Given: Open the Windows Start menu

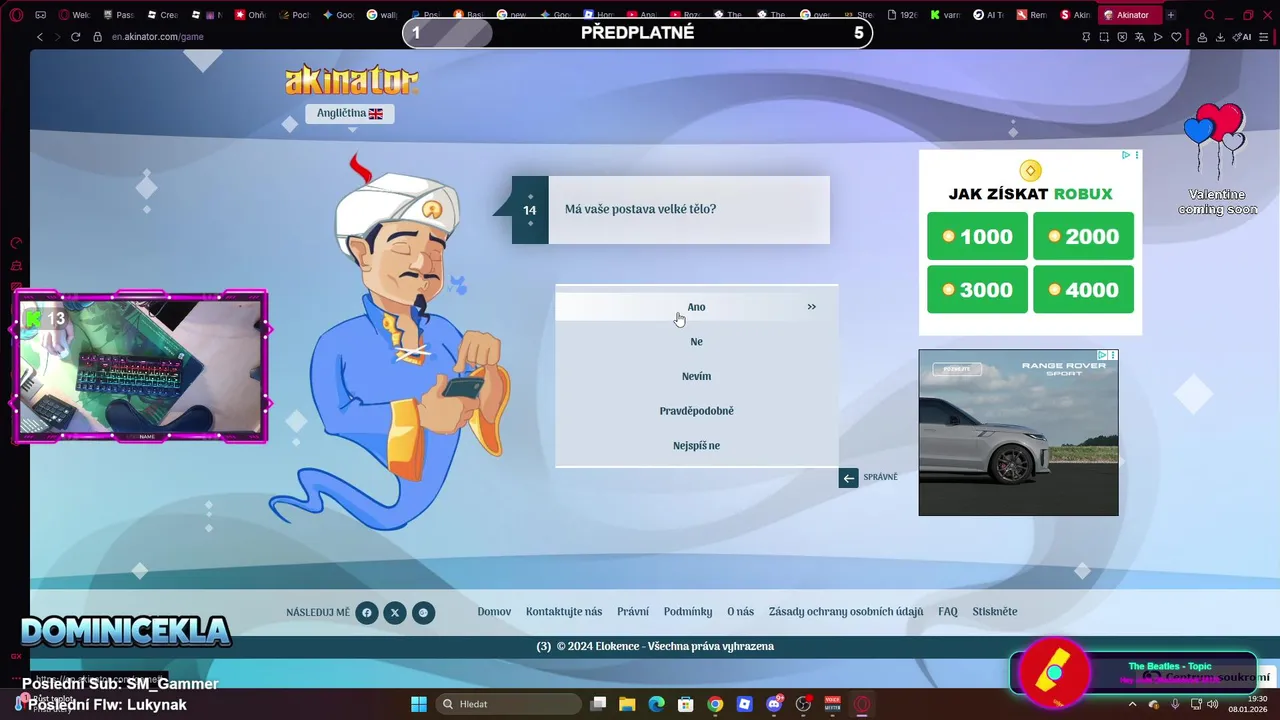Looking at the screenshot, I should (419, 704).
